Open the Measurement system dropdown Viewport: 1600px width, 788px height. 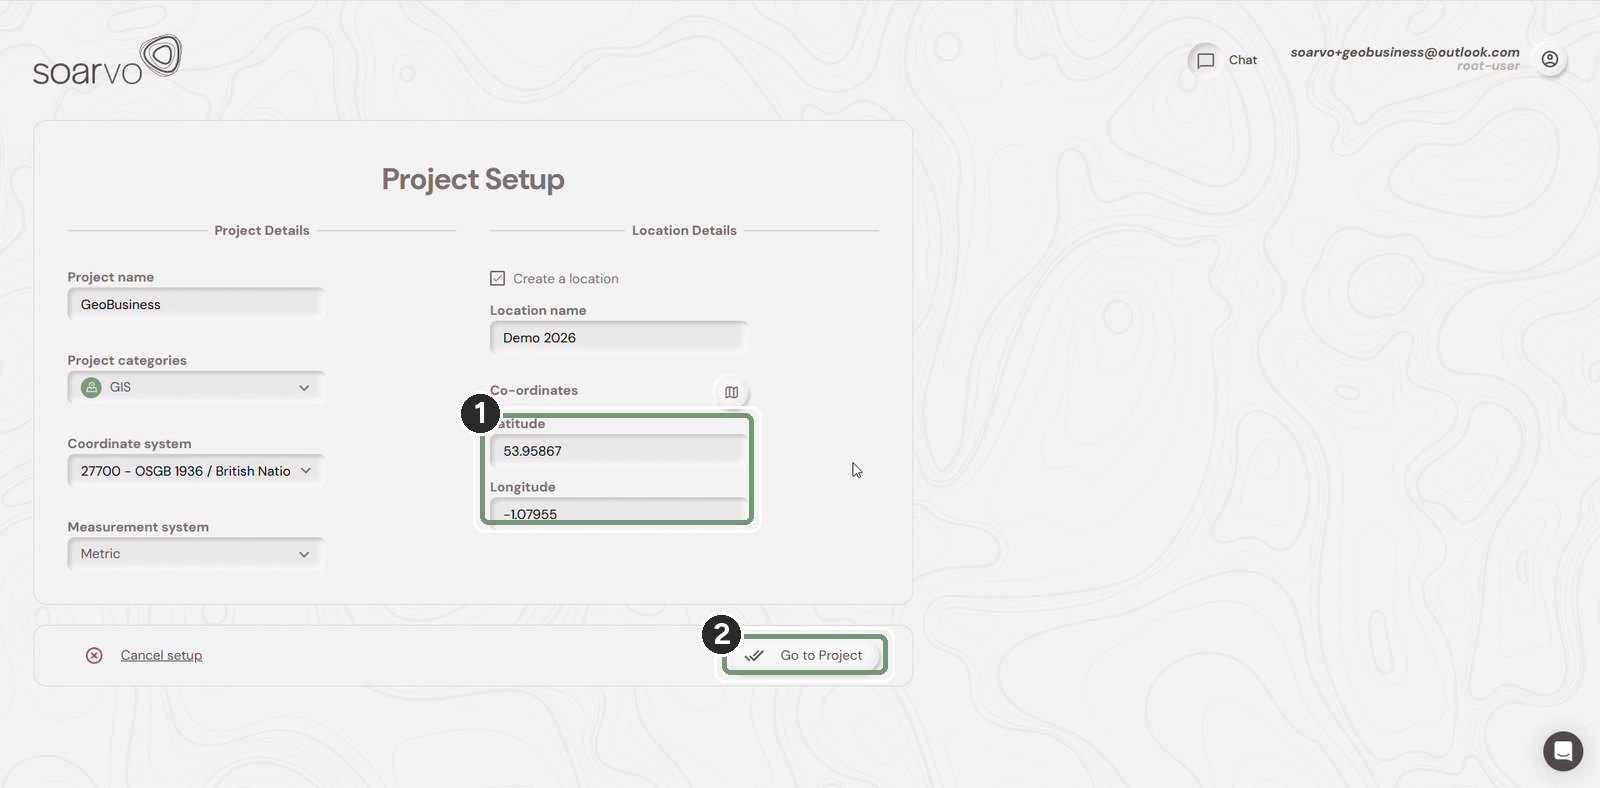[196, 554]
